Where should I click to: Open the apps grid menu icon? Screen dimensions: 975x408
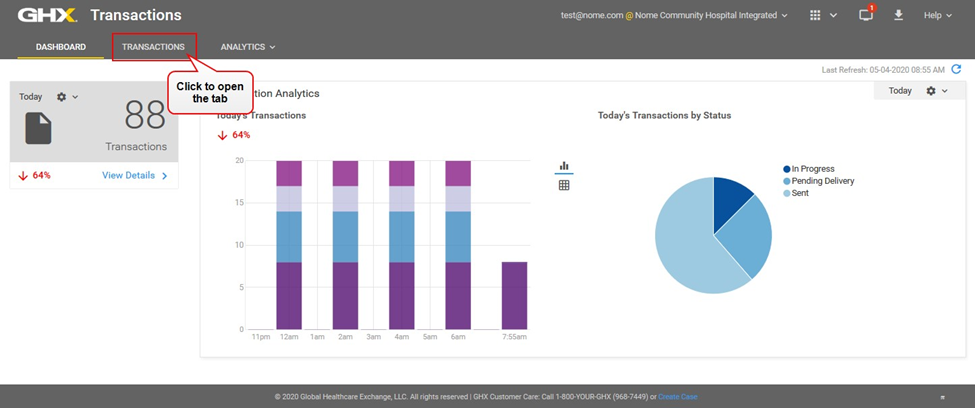coord(816,15)
